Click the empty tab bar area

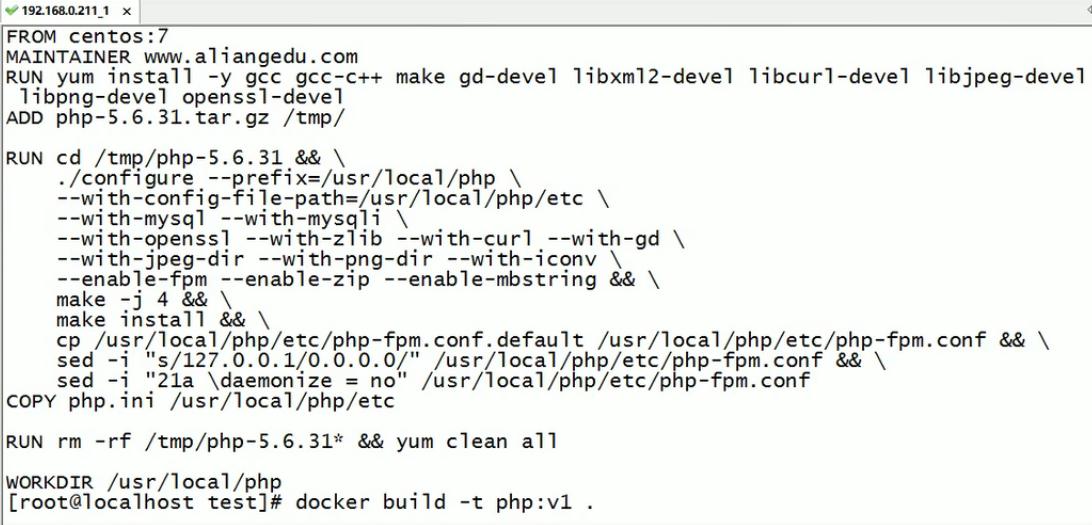(600, 11)
